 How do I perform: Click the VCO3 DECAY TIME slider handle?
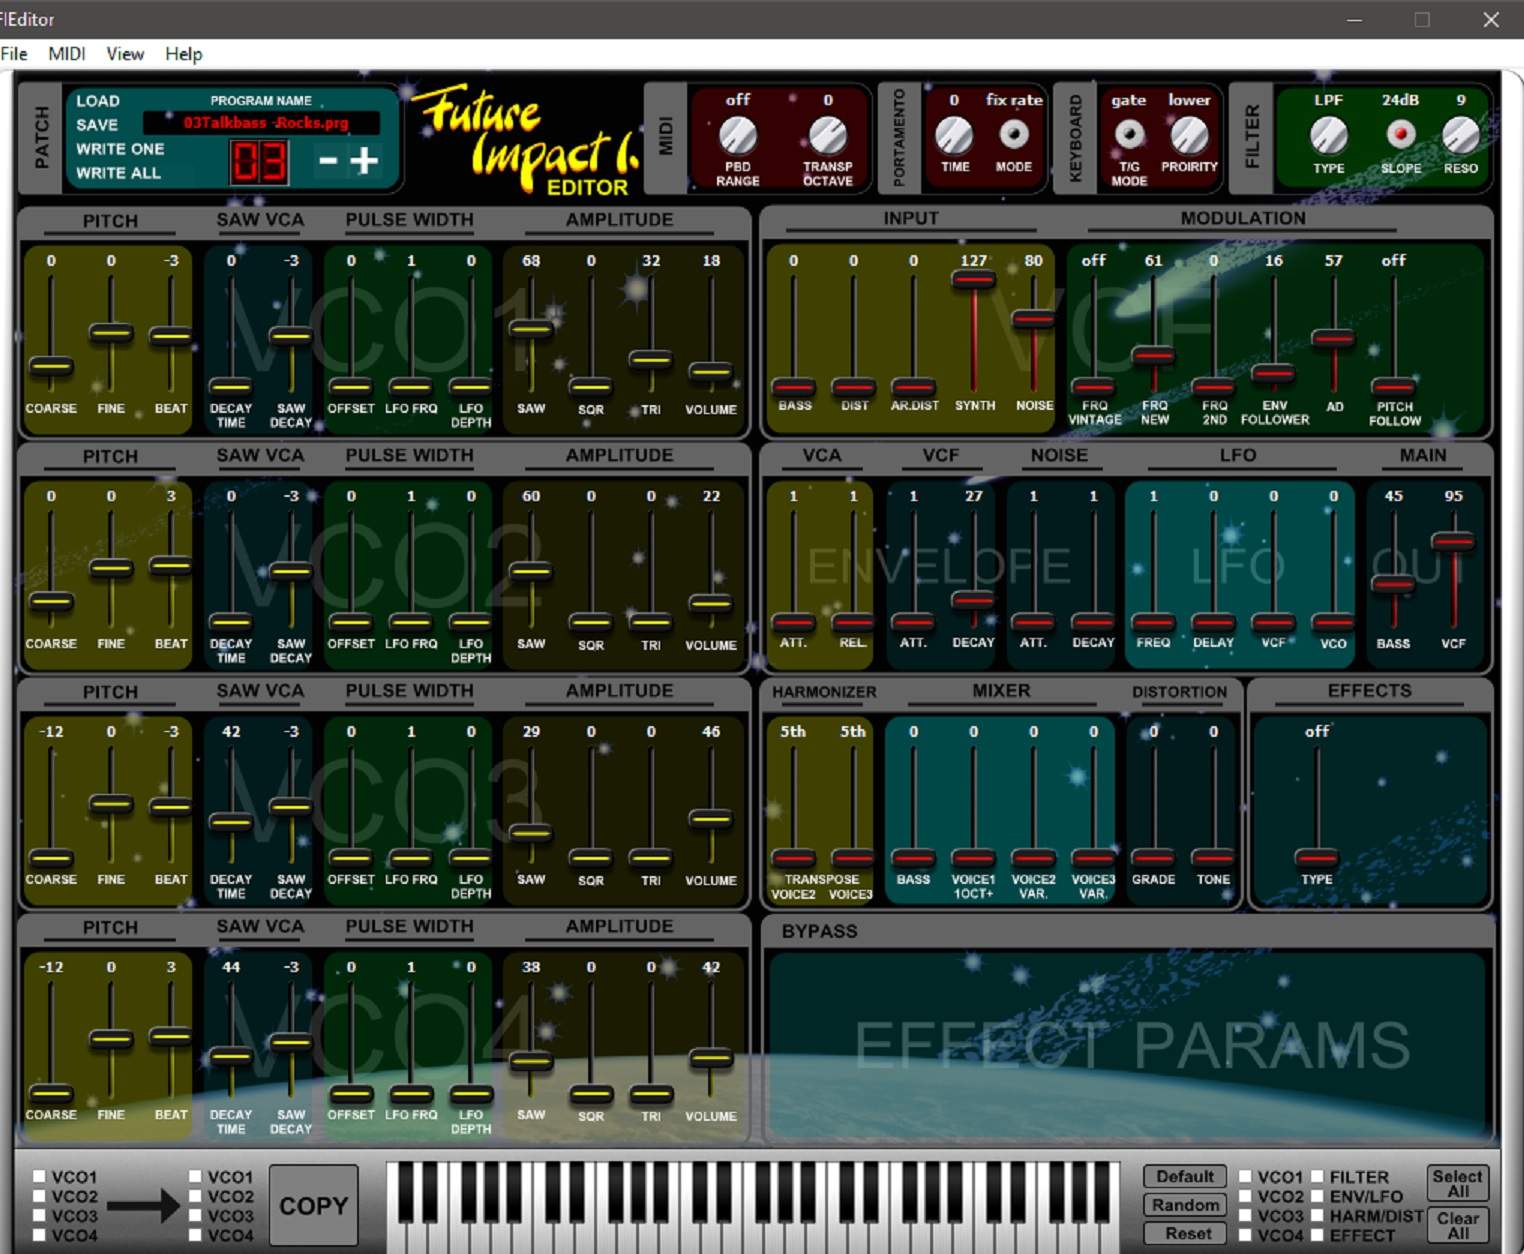pyautogui.click(x=231, y=822)
